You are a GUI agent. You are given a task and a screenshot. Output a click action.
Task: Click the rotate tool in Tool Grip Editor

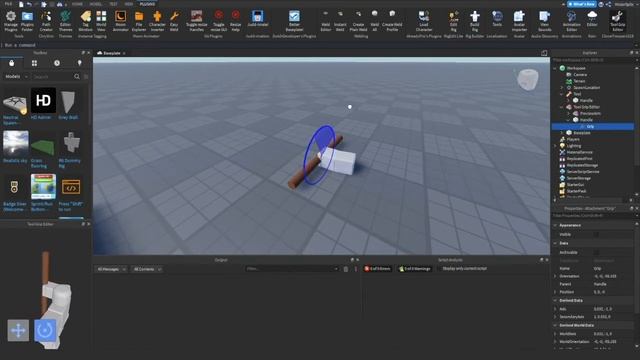click(x=45, y=330)
